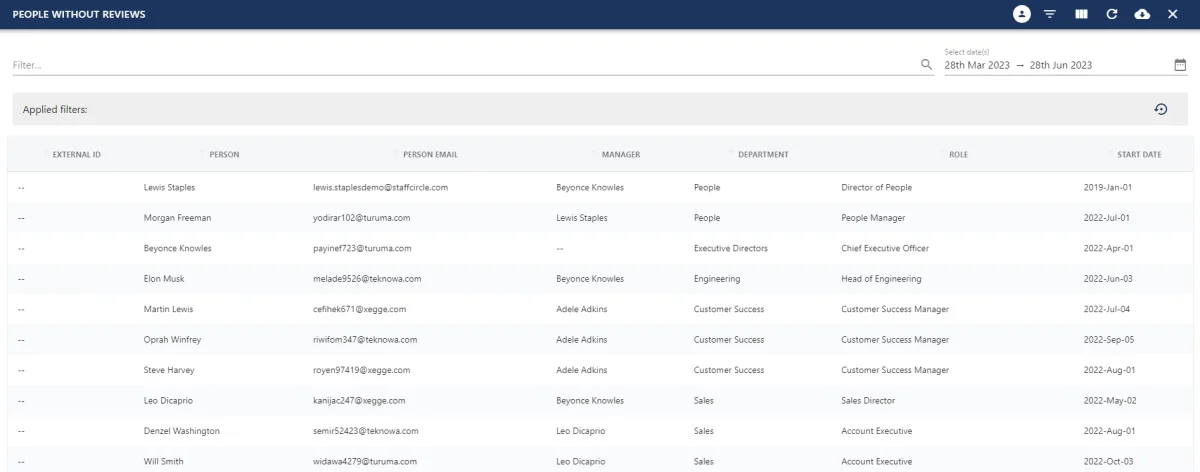Click Denzel Washington's name
Image resolution: width=1200 pixels, height=472 pixels.
182,431
